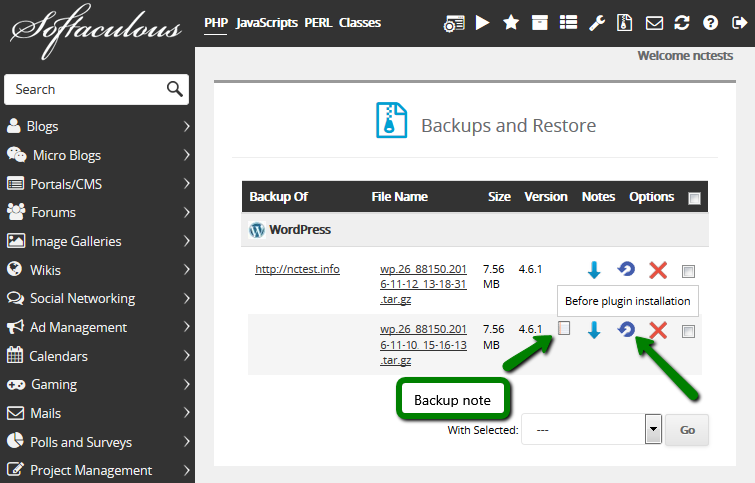Download the 2016-11-12 backup file

[x=594, y=270]
